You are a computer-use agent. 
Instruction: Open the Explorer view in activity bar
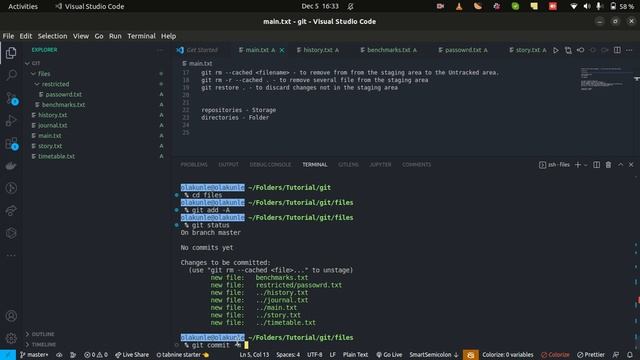point(11,53)
